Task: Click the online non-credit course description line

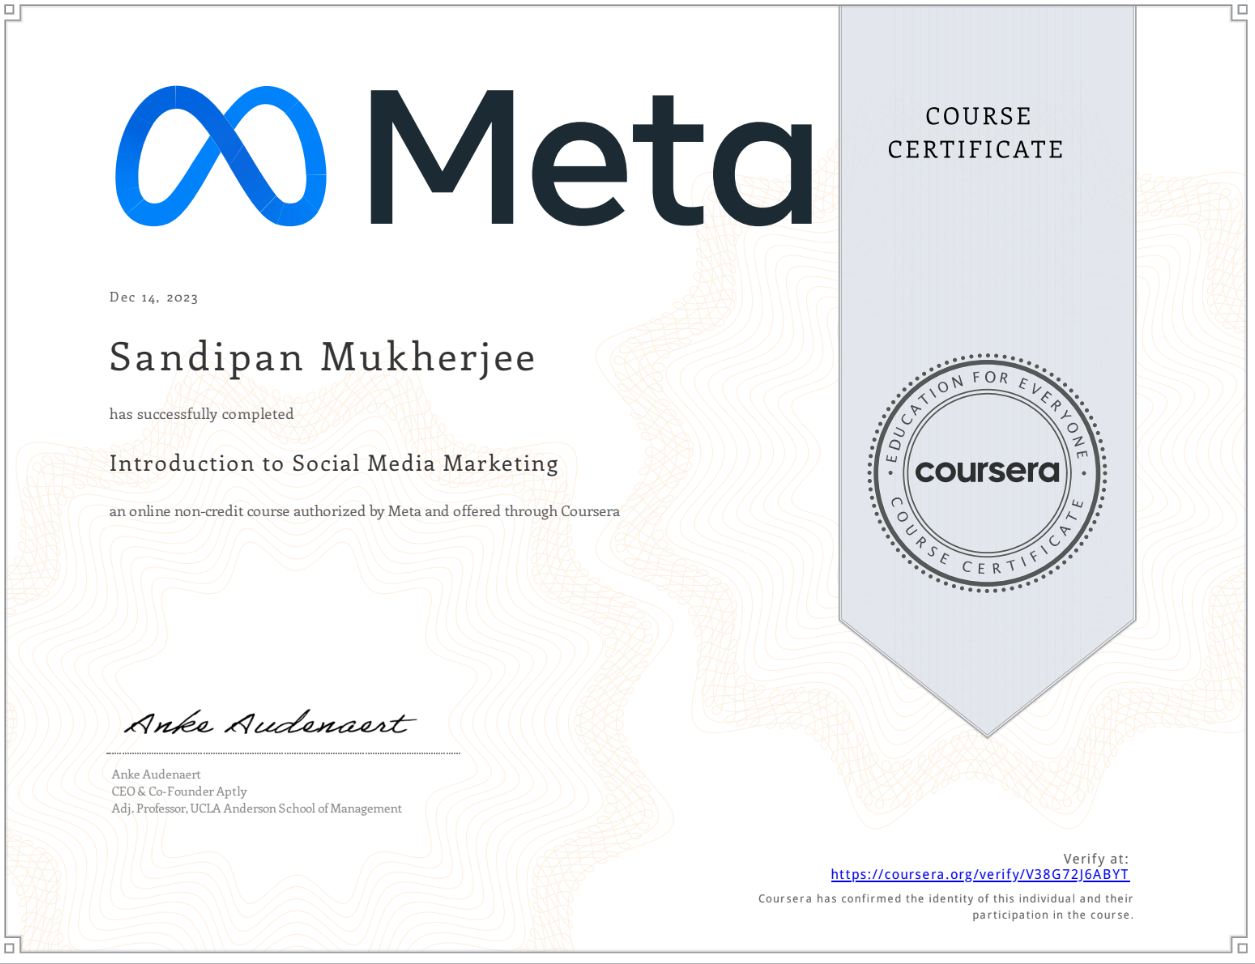Action: click(364, 511)
